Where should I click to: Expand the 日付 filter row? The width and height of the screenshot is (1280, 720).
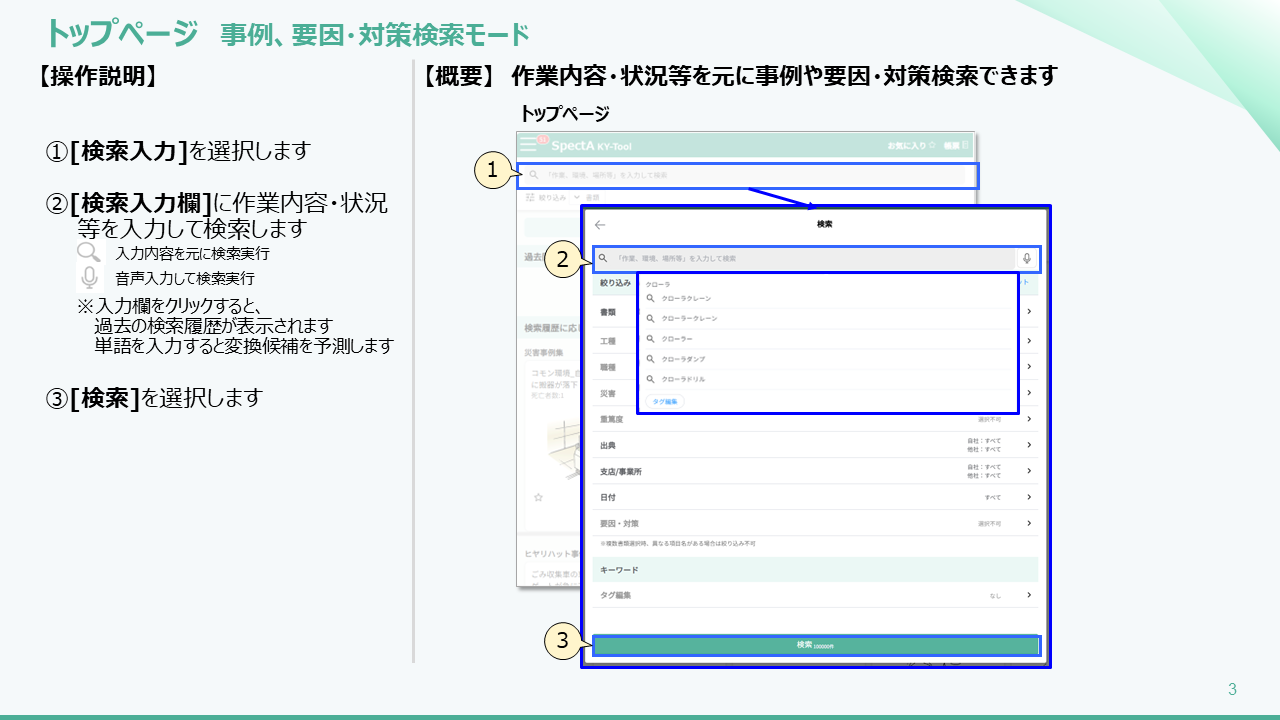tap(1029, 497)
